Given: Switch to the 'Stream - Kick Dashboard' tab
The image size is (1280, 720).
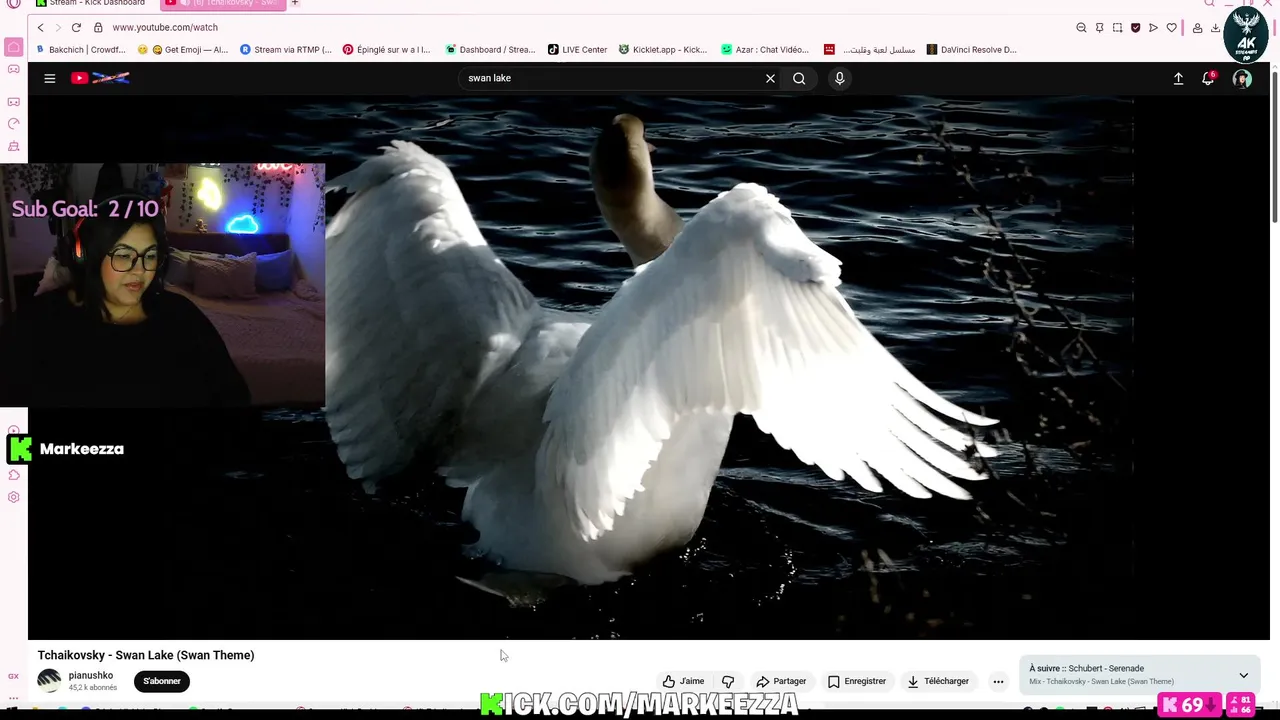Looking at the screenshot, I should [x=90, y=3].
